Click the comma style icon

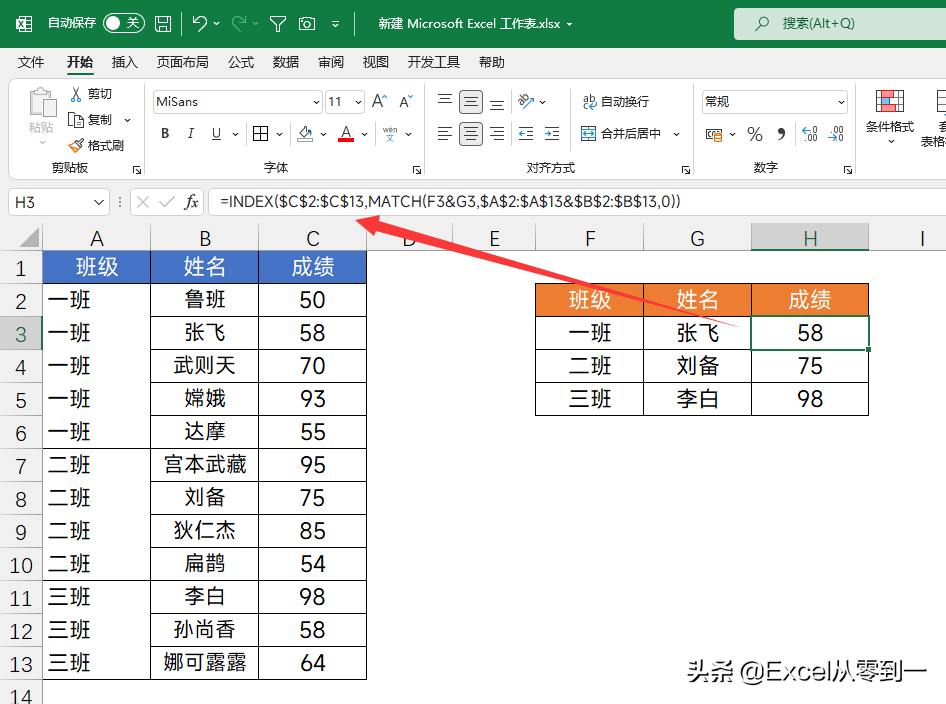coord(781,134)
